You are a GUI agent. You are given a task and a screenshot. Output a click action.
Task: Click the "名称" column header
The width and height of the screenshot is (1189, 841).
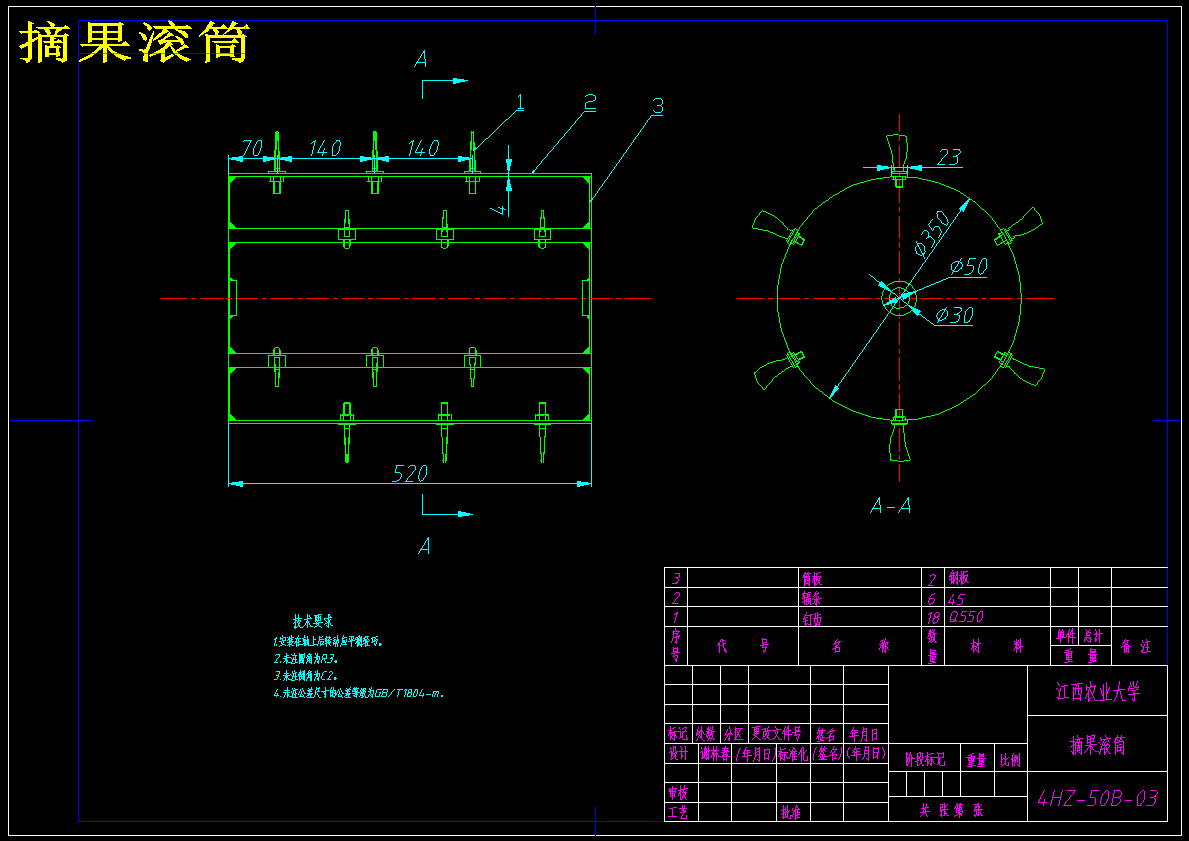860,647
